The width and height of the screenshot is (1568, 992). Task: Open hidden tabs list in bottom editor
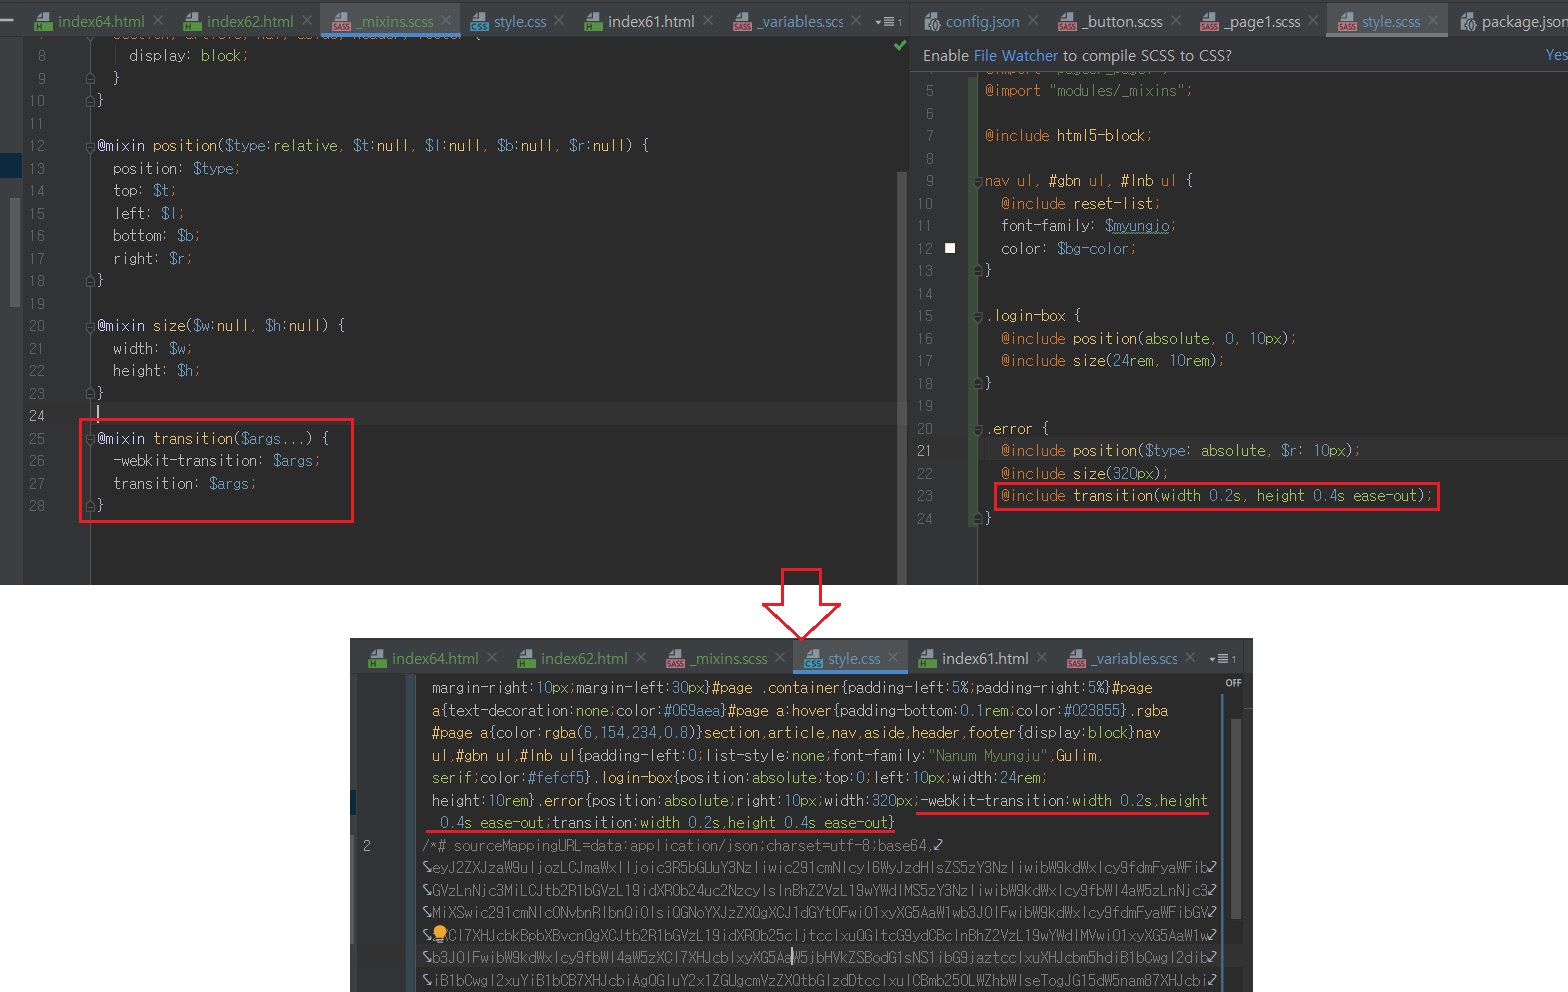point(1221,658)
